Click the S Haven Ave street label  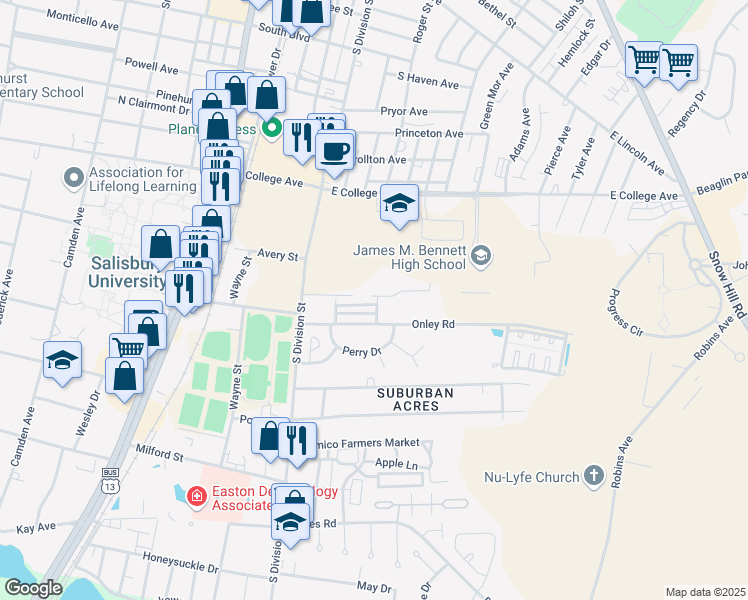pyautogui.click(x=428, y=81)
